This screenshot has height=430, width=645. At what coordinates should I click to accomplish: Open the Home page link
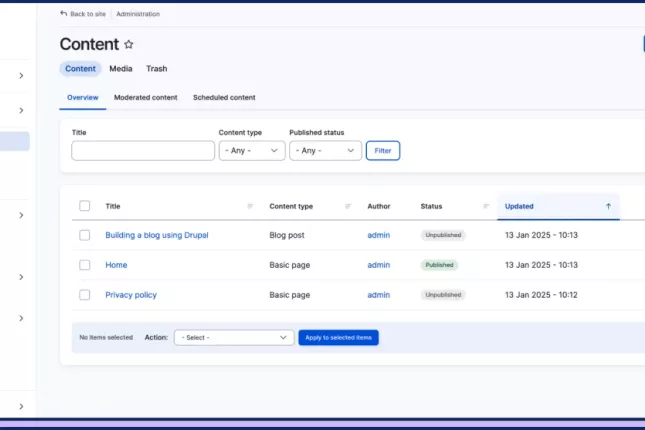click(116, 265)
